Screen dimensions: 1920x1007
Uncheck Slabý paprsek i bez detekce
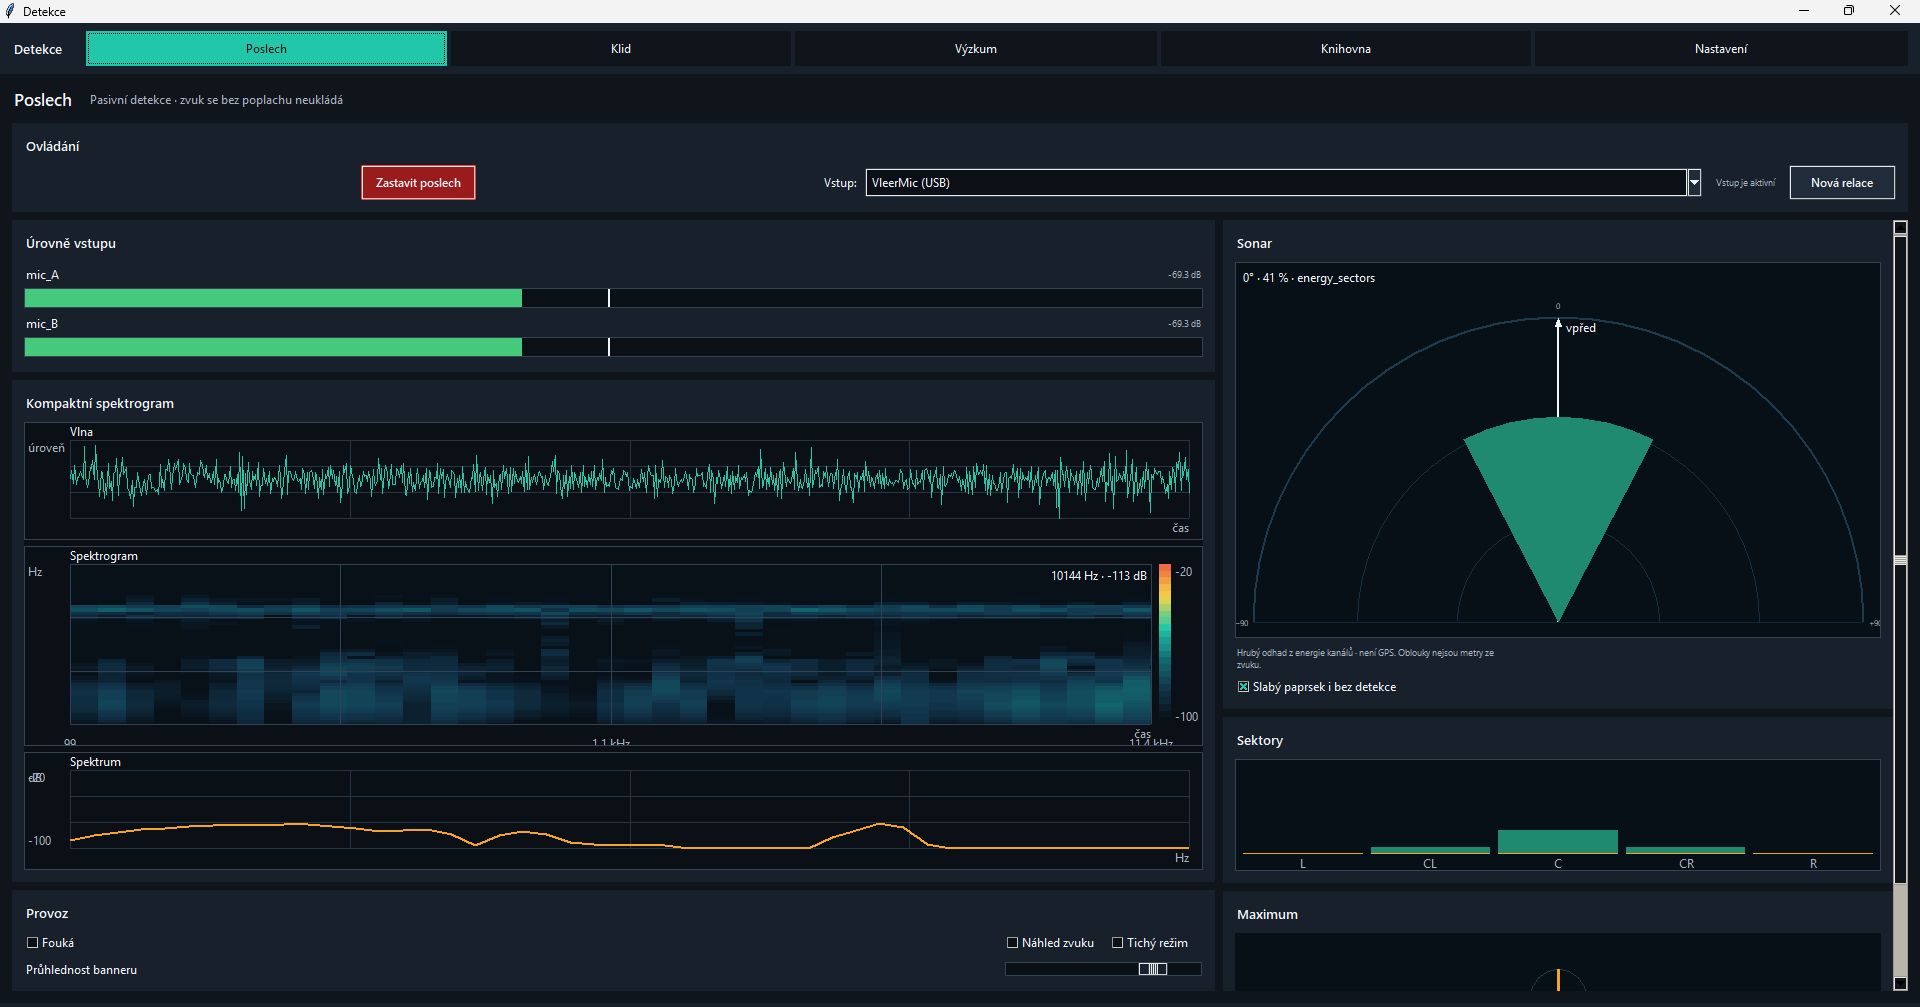point(1243,687)
